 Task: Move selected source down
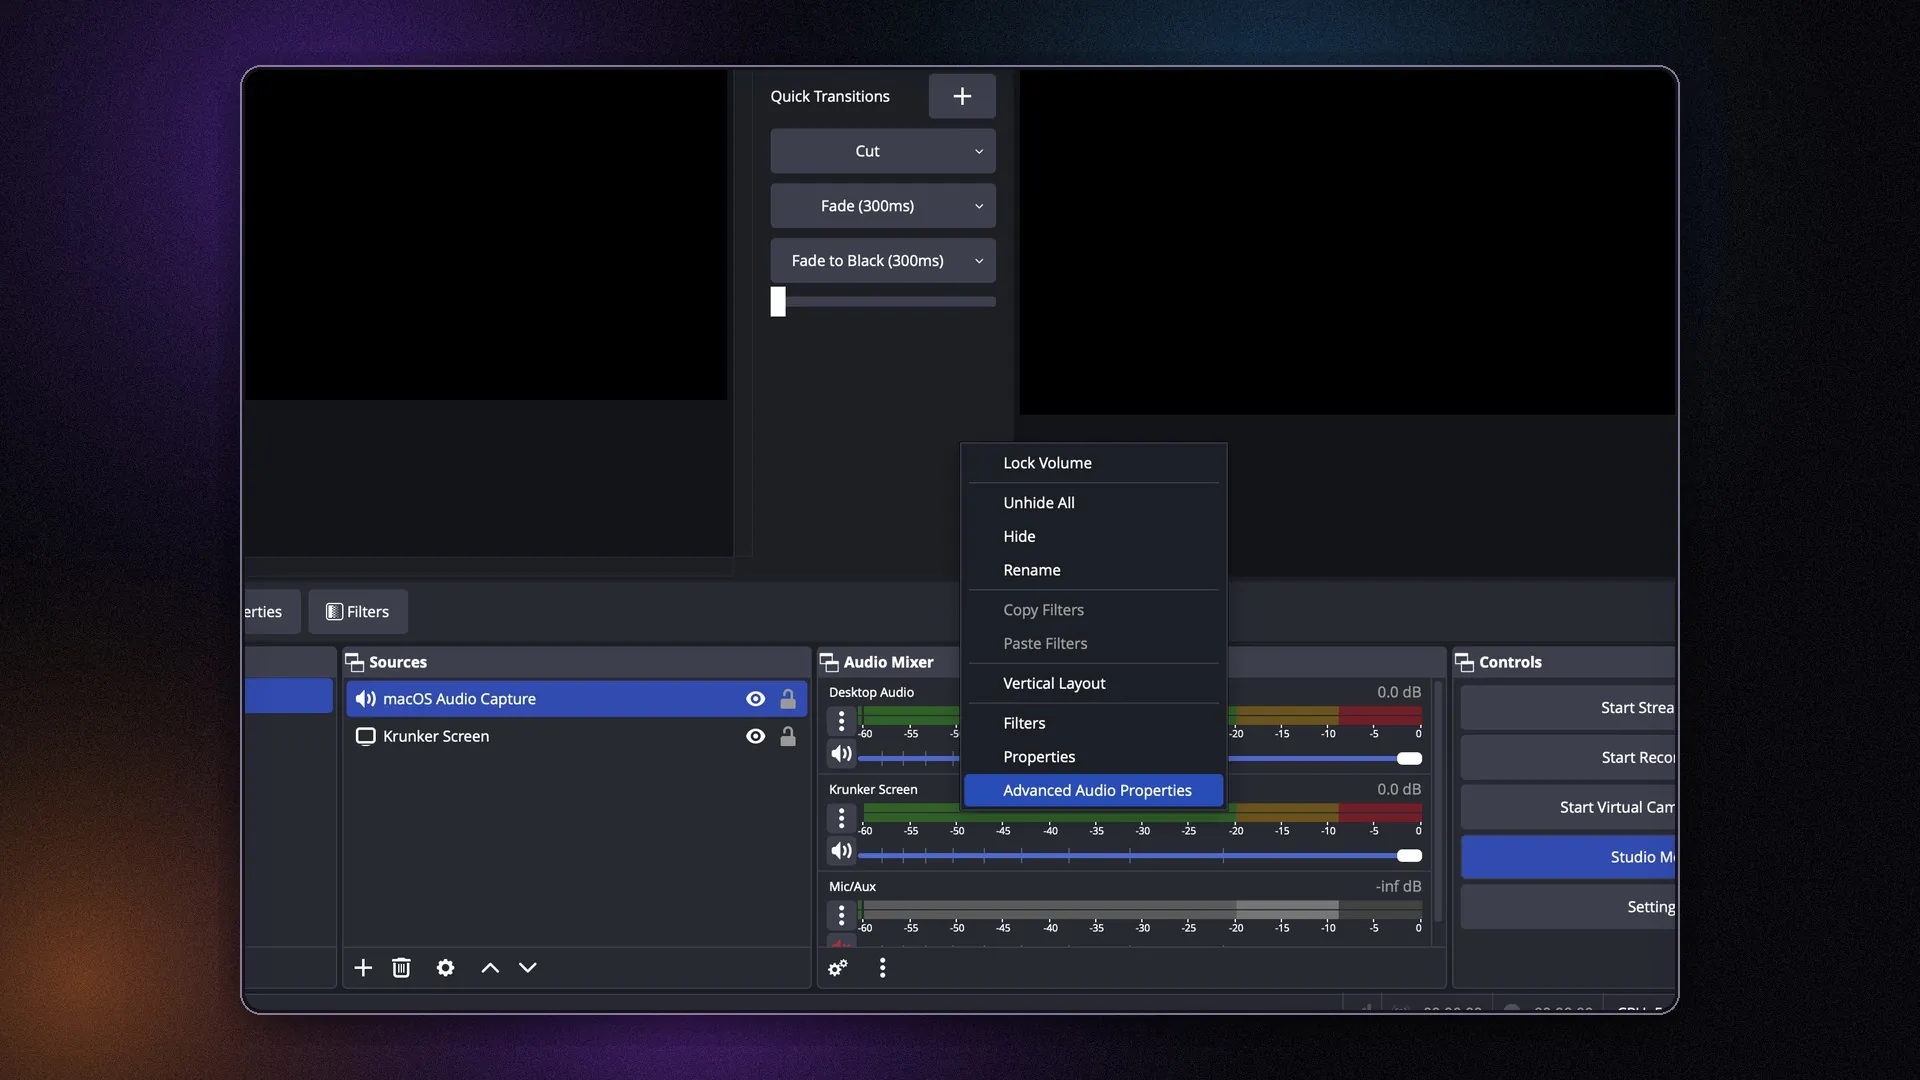click(x=528, y=968)
